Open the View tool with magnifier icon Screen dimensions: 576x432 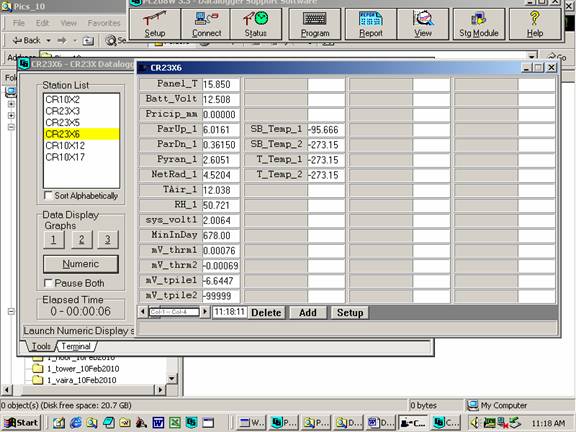(x=423, y=24)
